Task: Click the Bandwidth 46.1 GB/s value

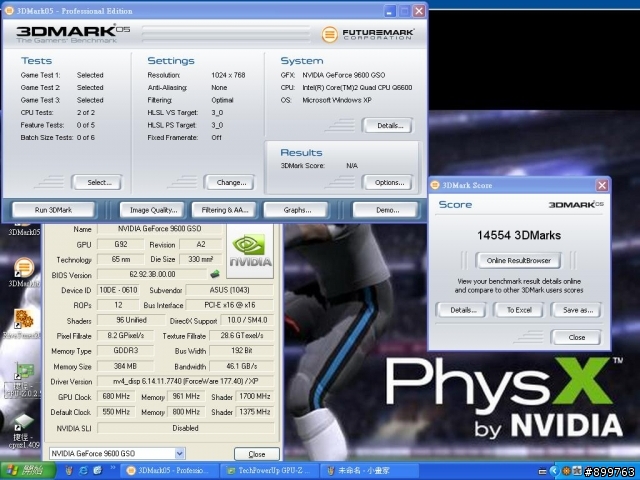Action: 242,366
